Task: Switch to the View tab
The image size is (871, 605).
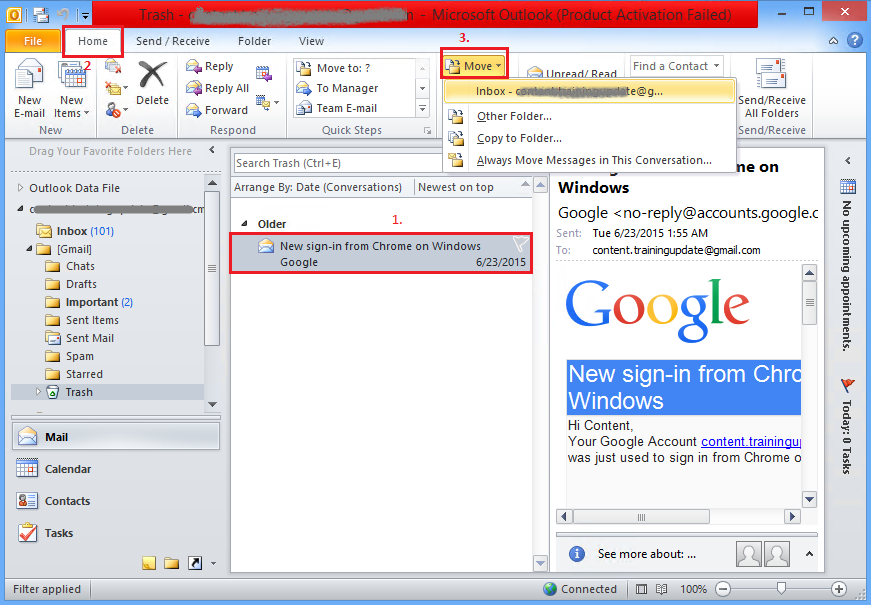Action: coord(311,41)
